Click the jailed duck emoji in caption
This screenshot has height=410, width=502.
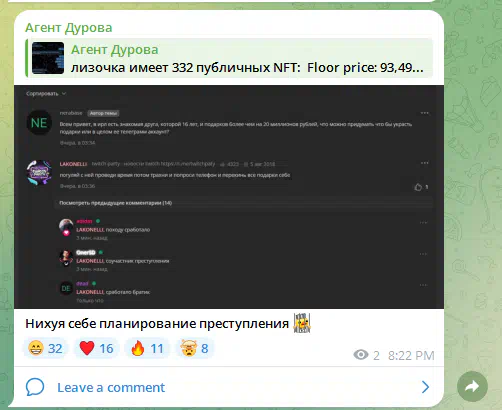(302, 323)
